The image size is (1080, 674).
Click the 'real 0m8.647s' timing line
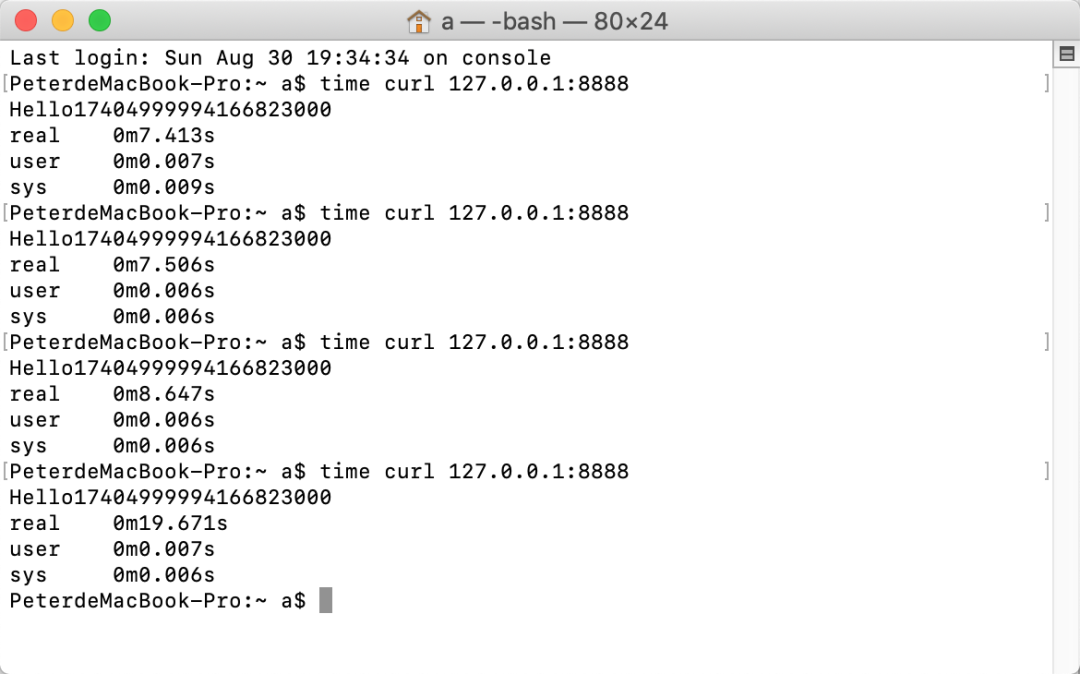click(x=112, y=394)
